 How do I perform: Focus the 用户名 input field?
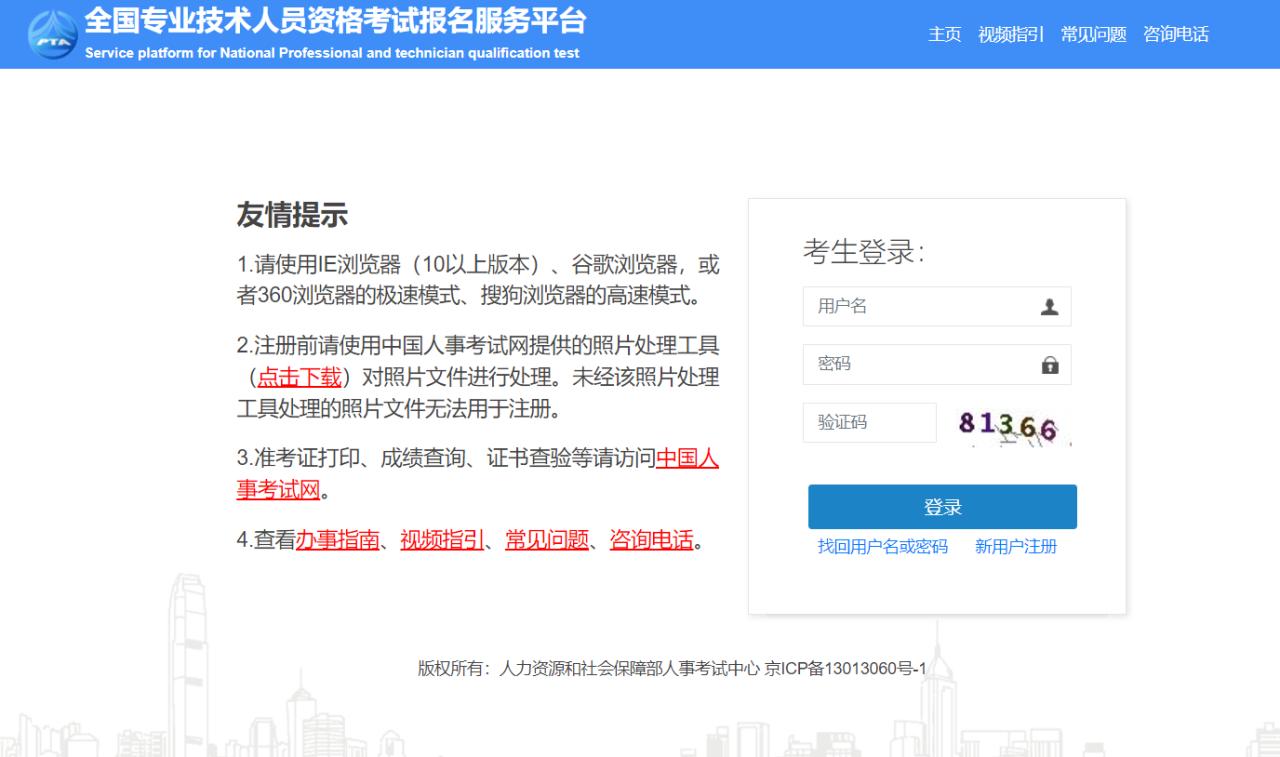(937, 306)
